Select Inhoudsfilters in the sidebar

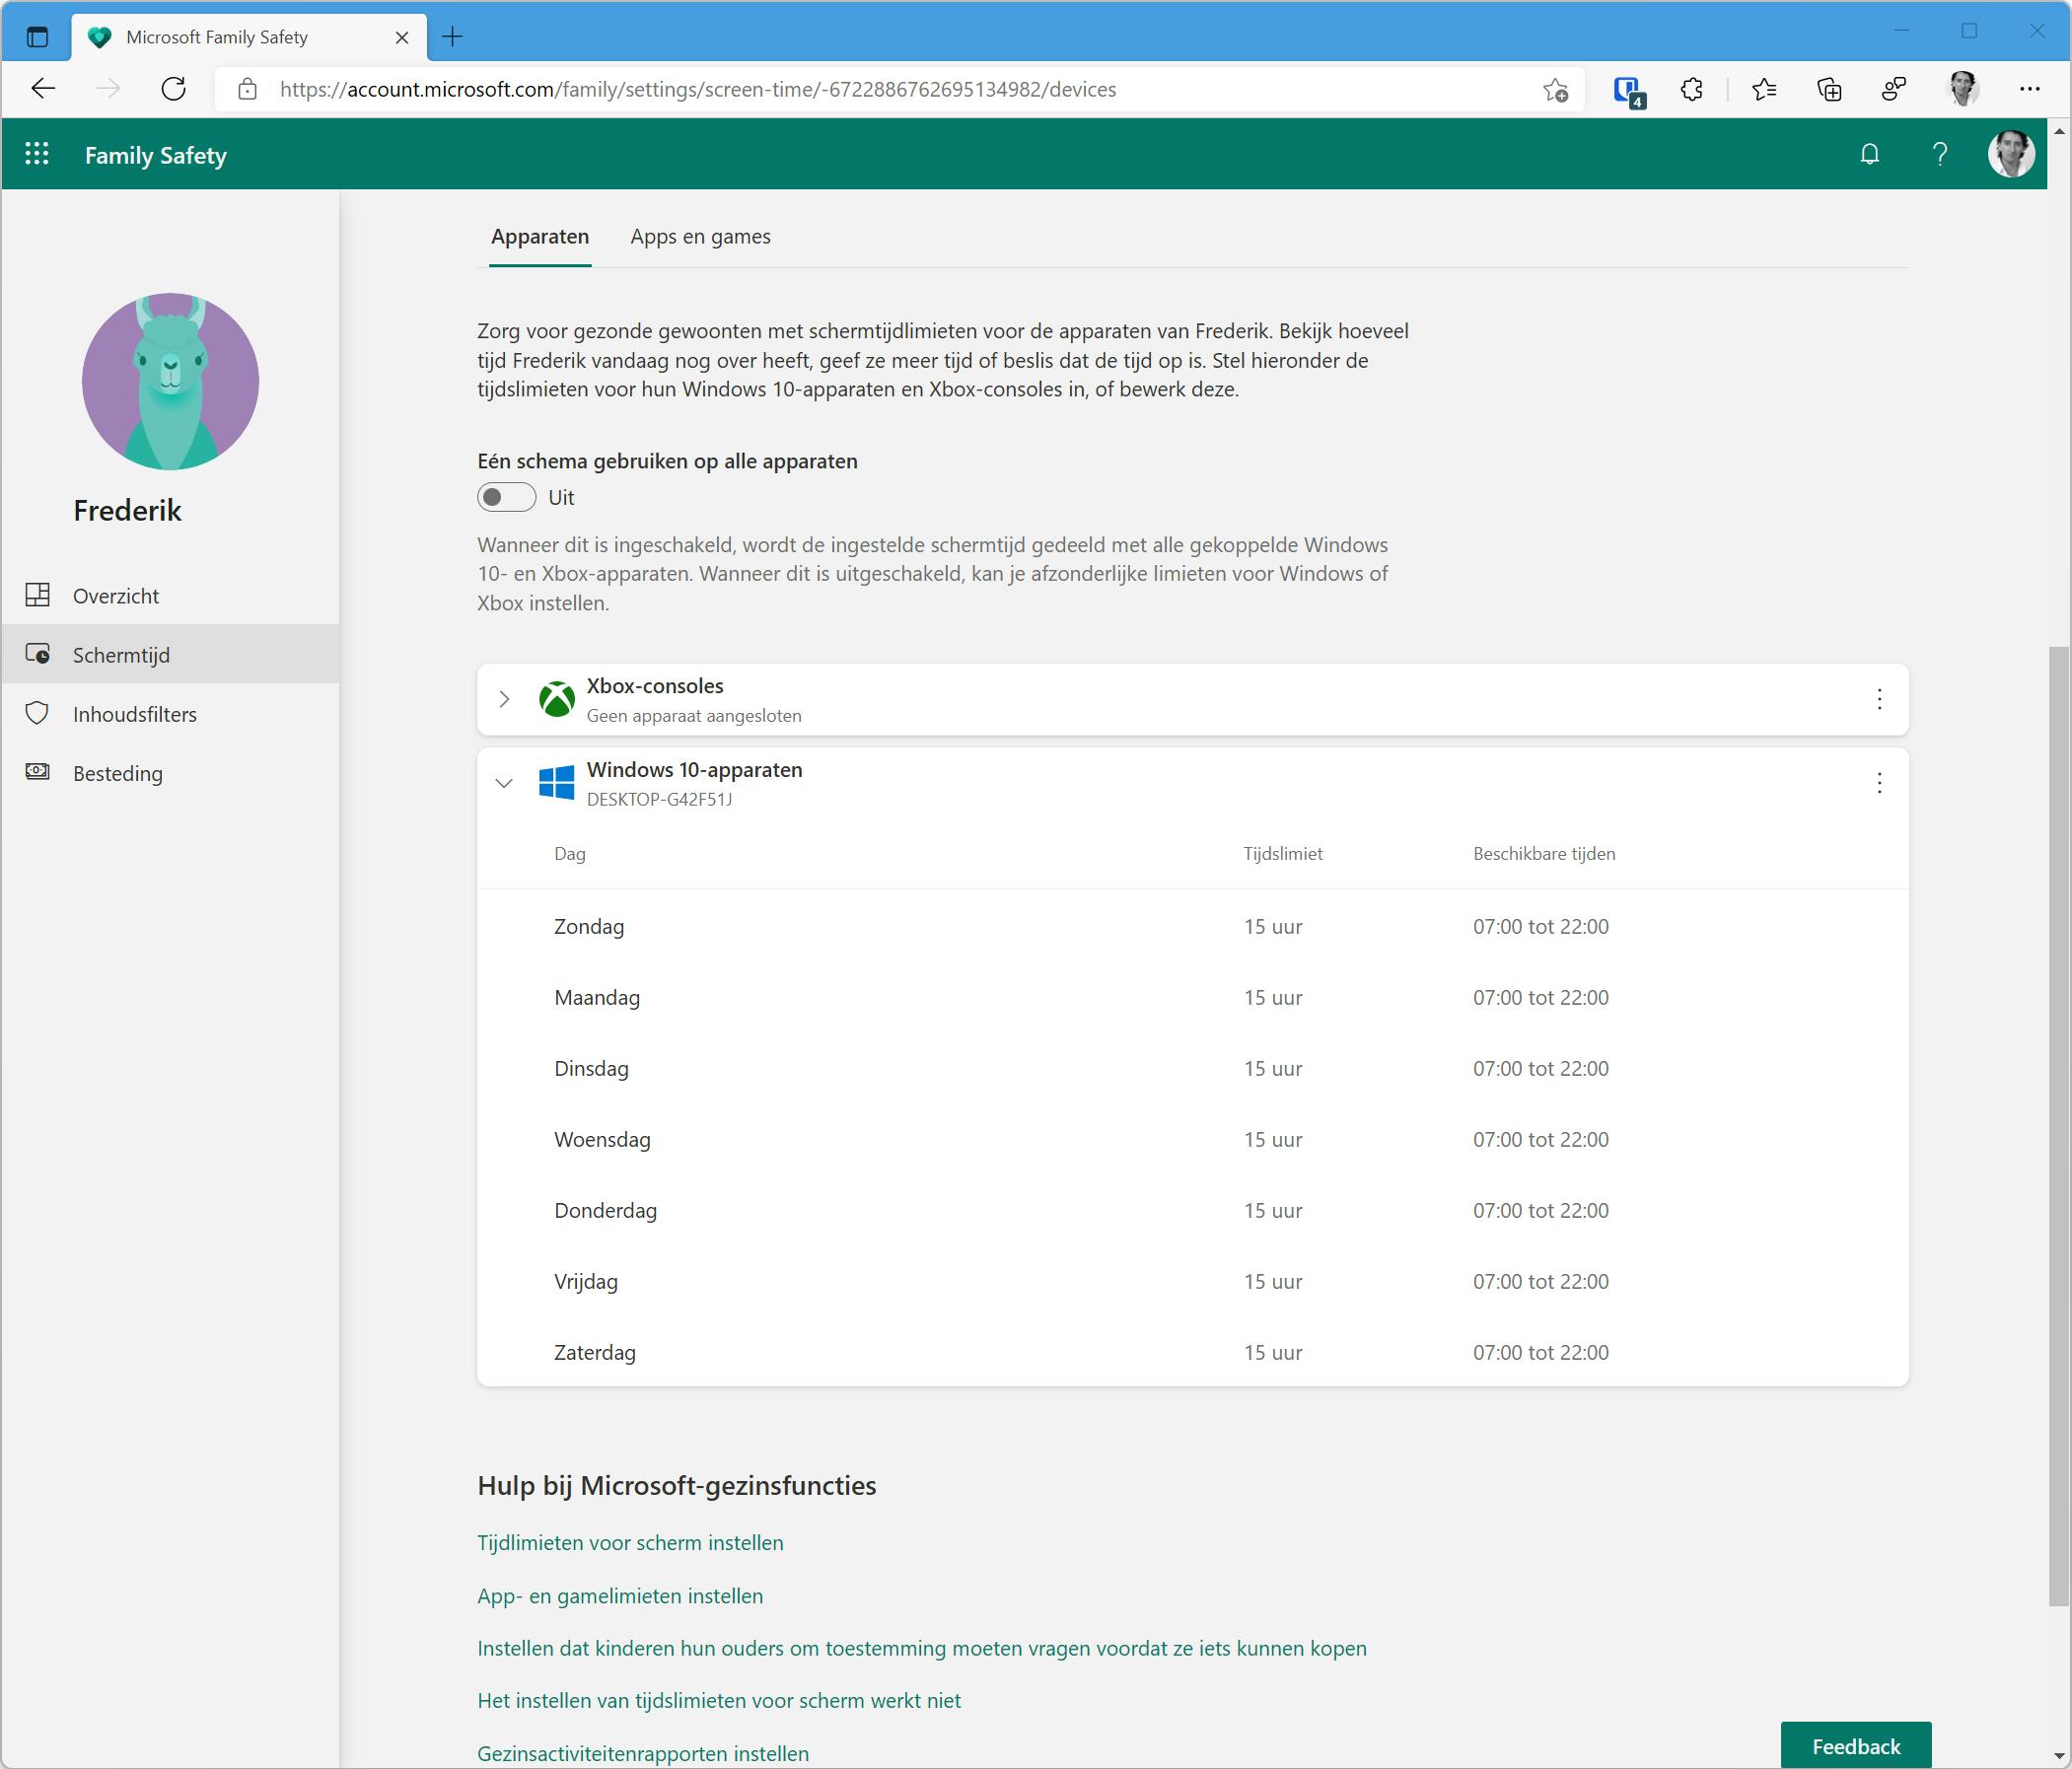pyautogui.click(x=135, y=714)
